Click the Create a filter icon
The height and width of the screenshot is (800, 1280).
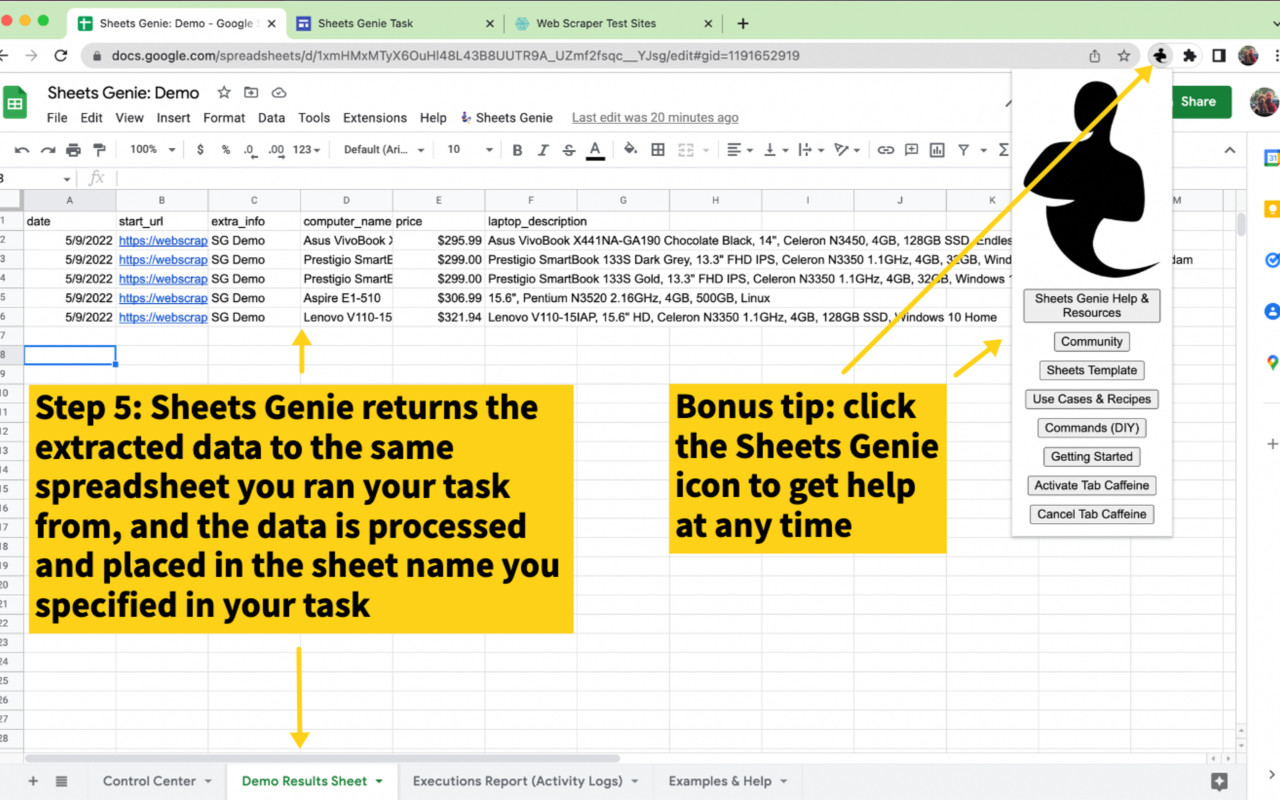963,150
